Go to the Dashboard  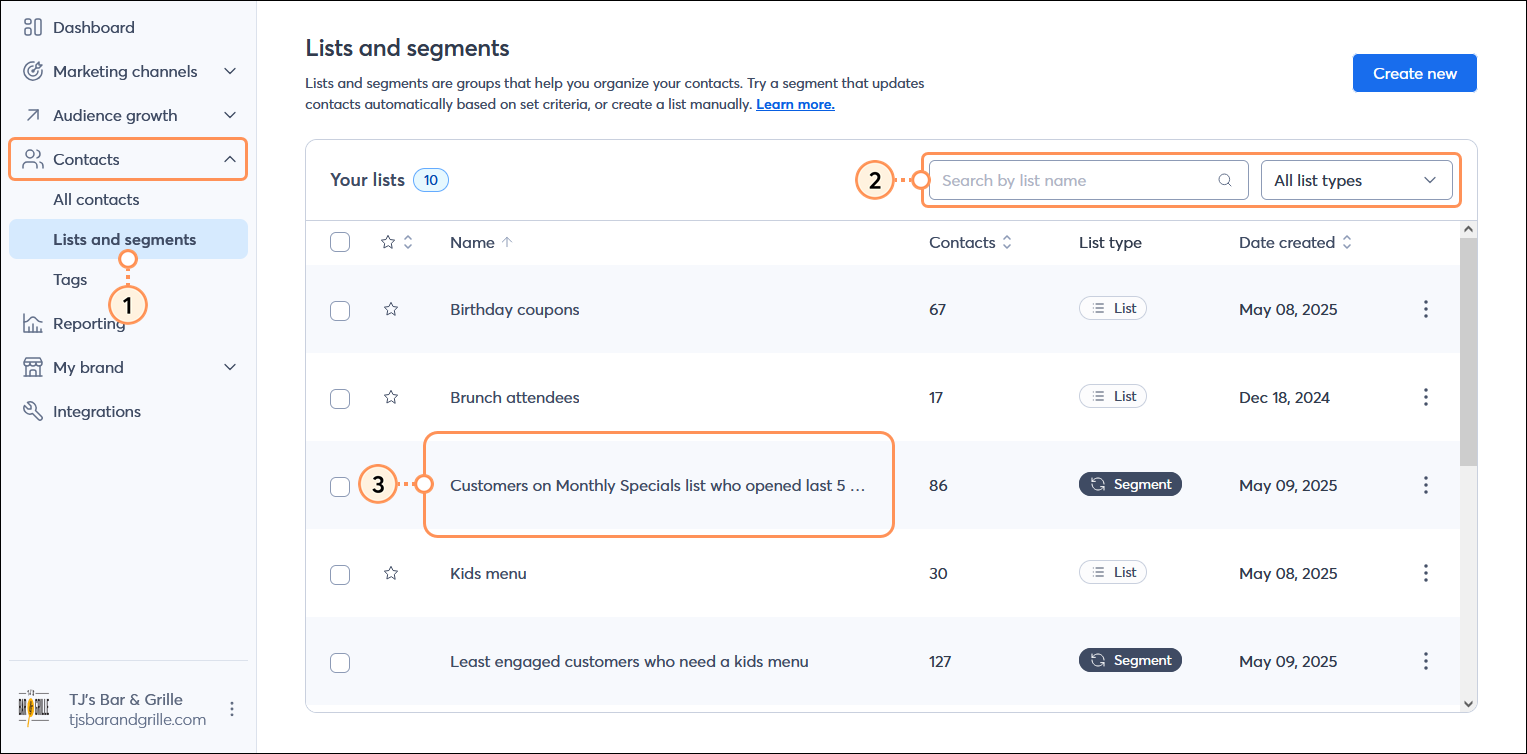click(94, 27)
